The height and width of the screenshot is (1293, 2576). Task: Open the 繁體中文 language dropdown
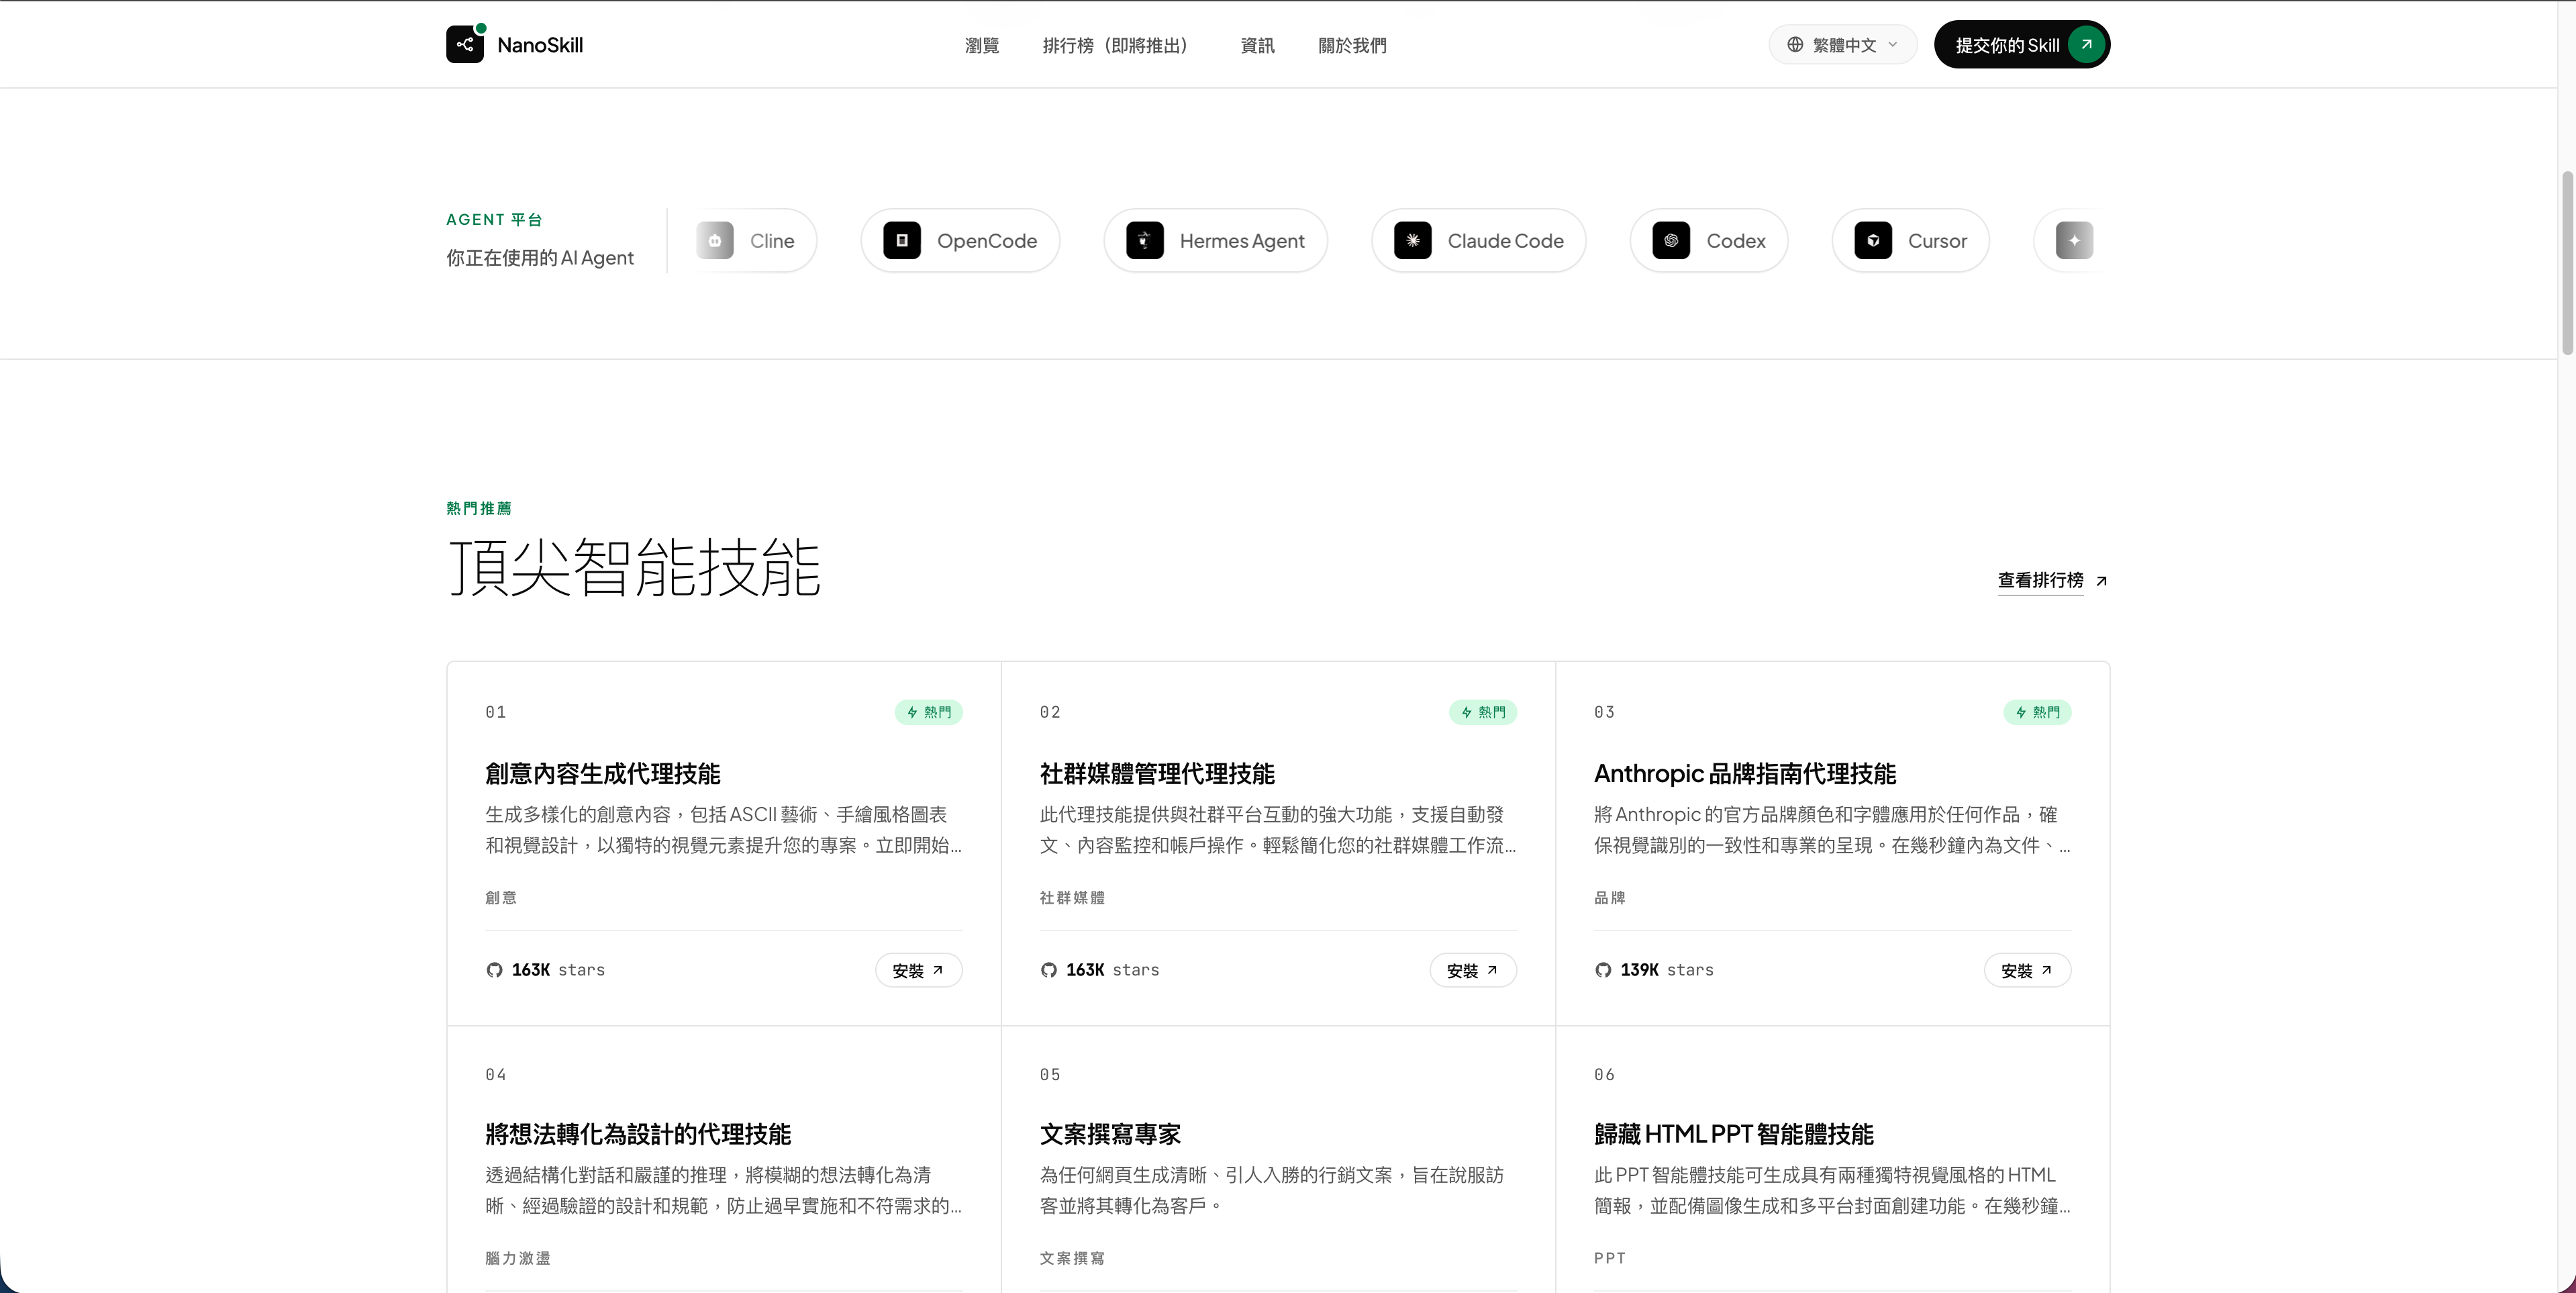[x=1842, y=45]
